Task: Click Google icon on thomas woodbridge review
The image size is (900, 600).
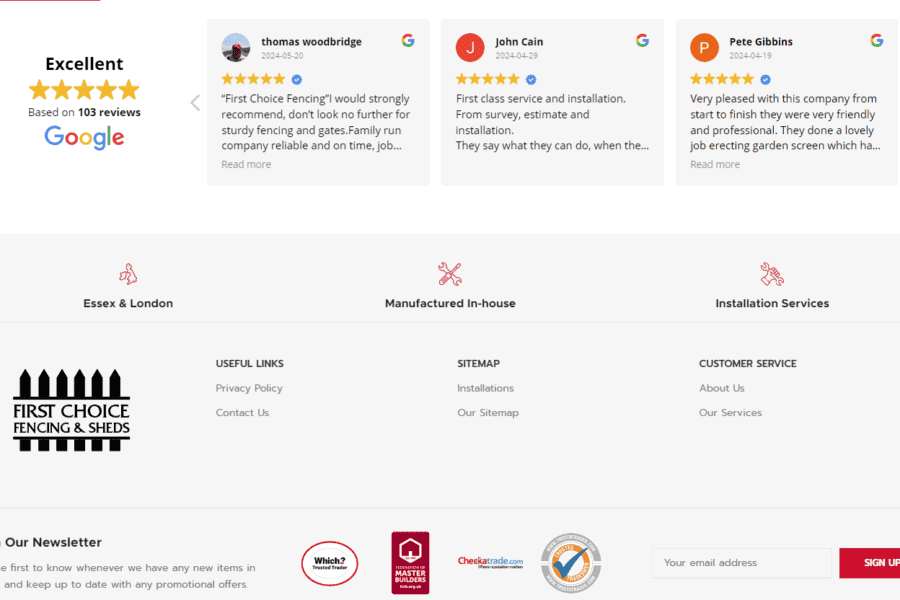Action: tap(408, 41)
